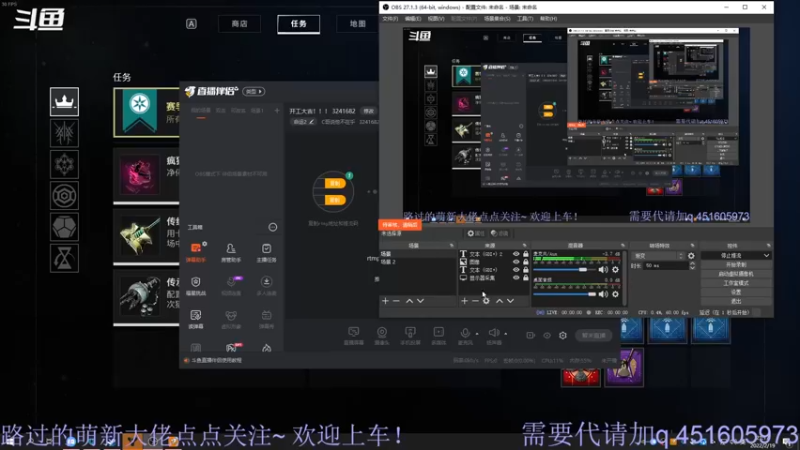Add multimedia source in companion toolbar

click(439, 336)
